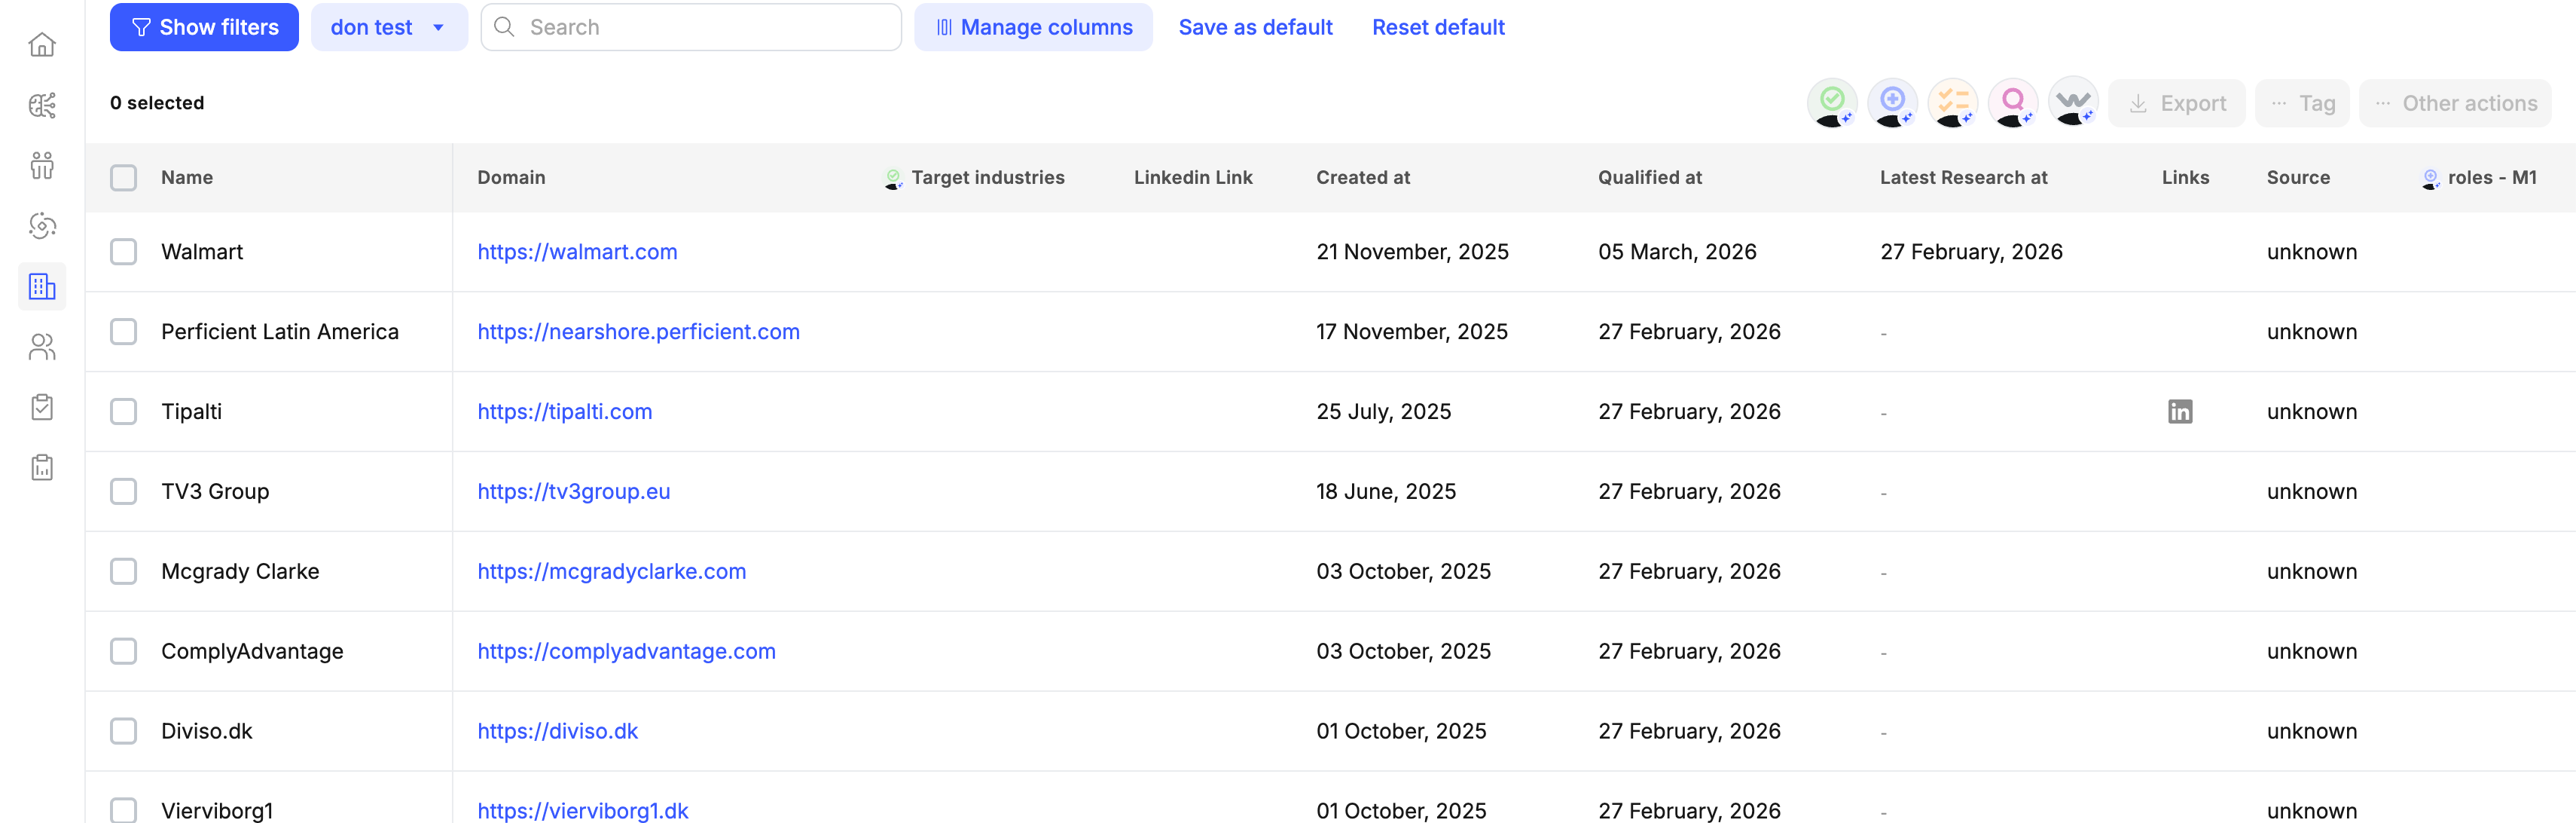This screenshot has width=2576, height=823.
Task: Click the orange checklist AI agent icon
Action: 1952,102
